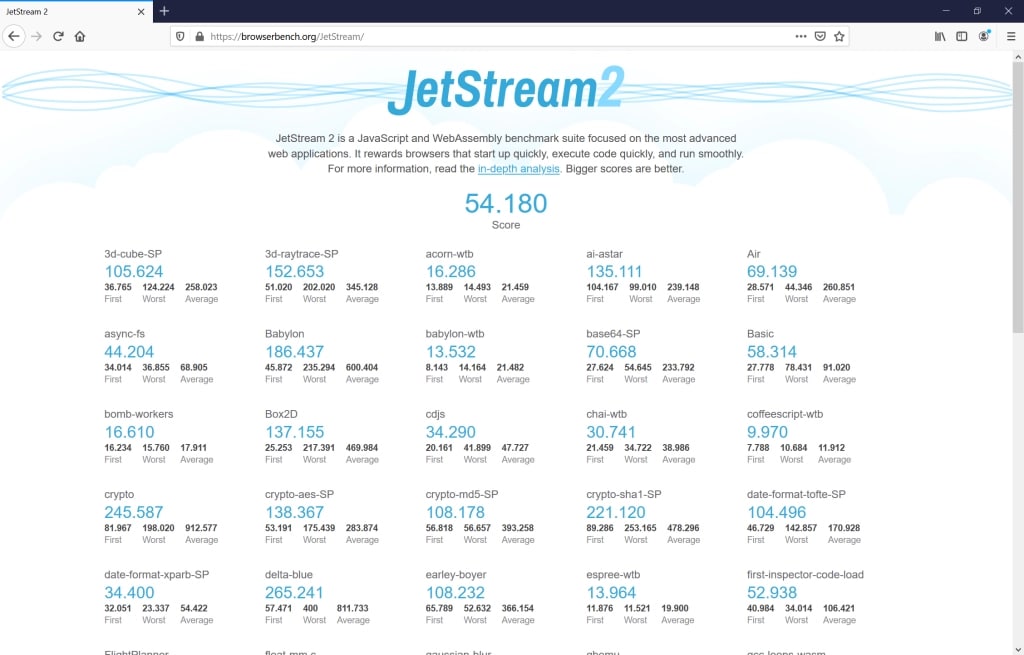1024x655 pixels.
Task: Click bomb-workers first value 16.234
Action: [118, 448]
